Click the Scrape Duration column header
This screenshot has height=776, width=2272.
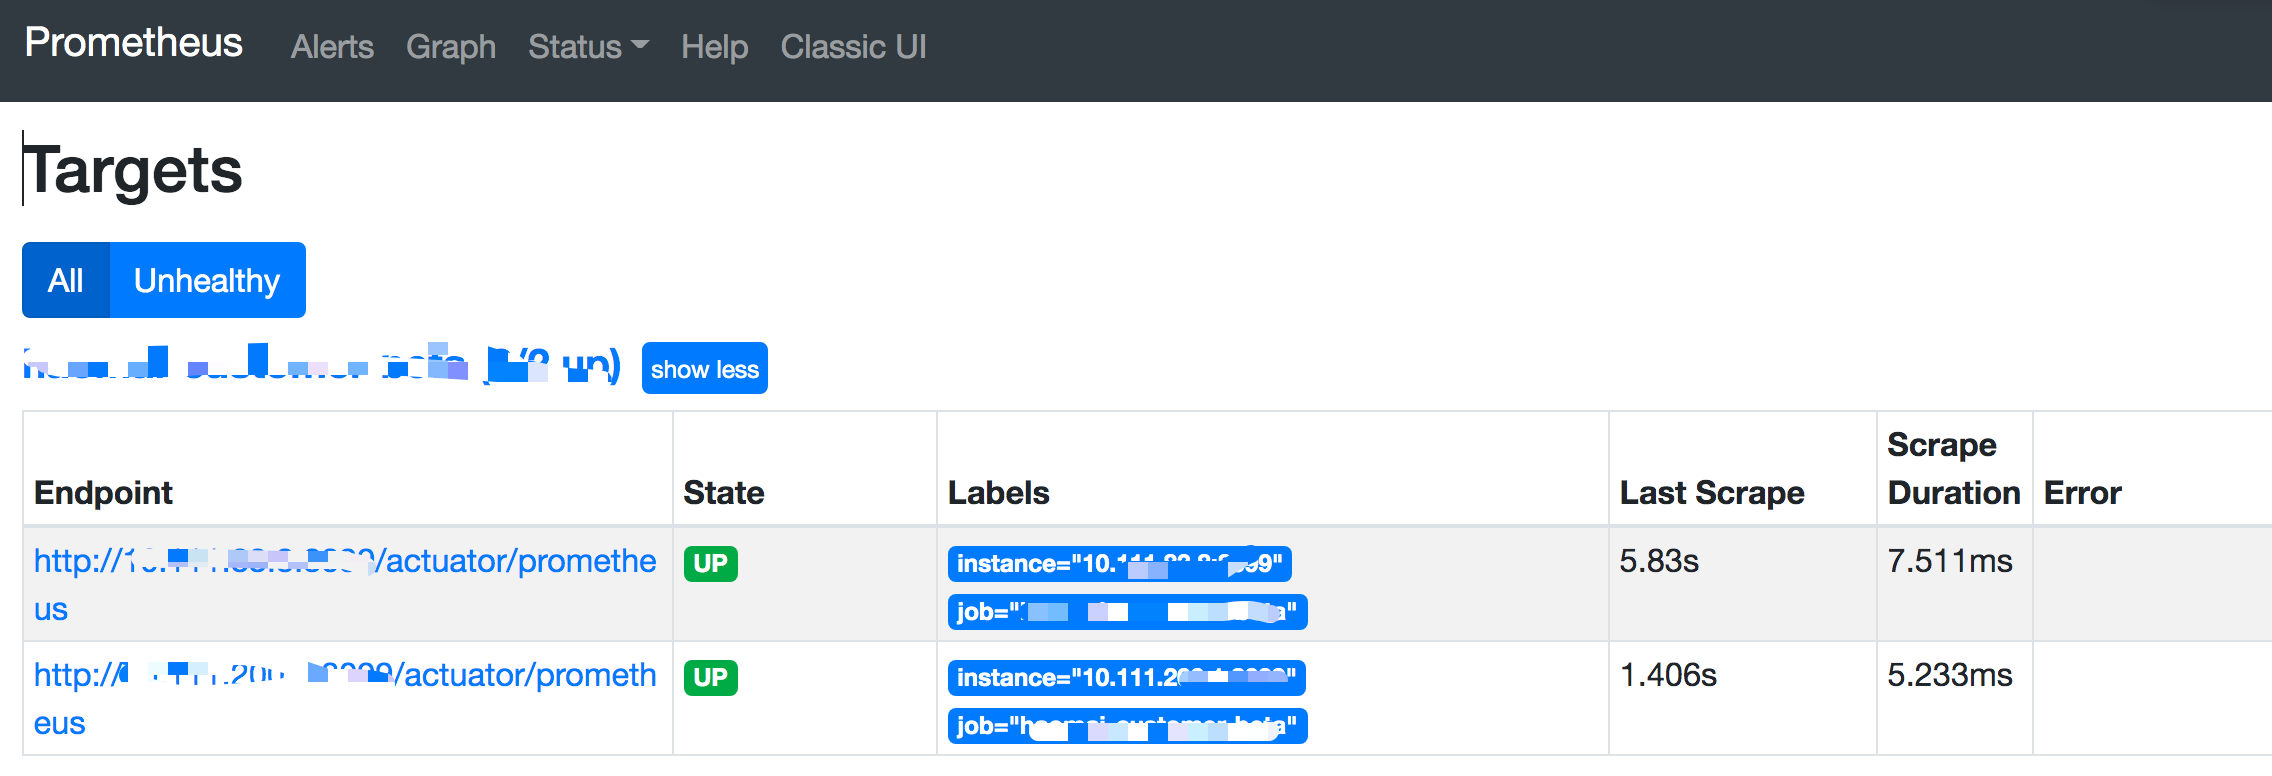(1954, 469)
